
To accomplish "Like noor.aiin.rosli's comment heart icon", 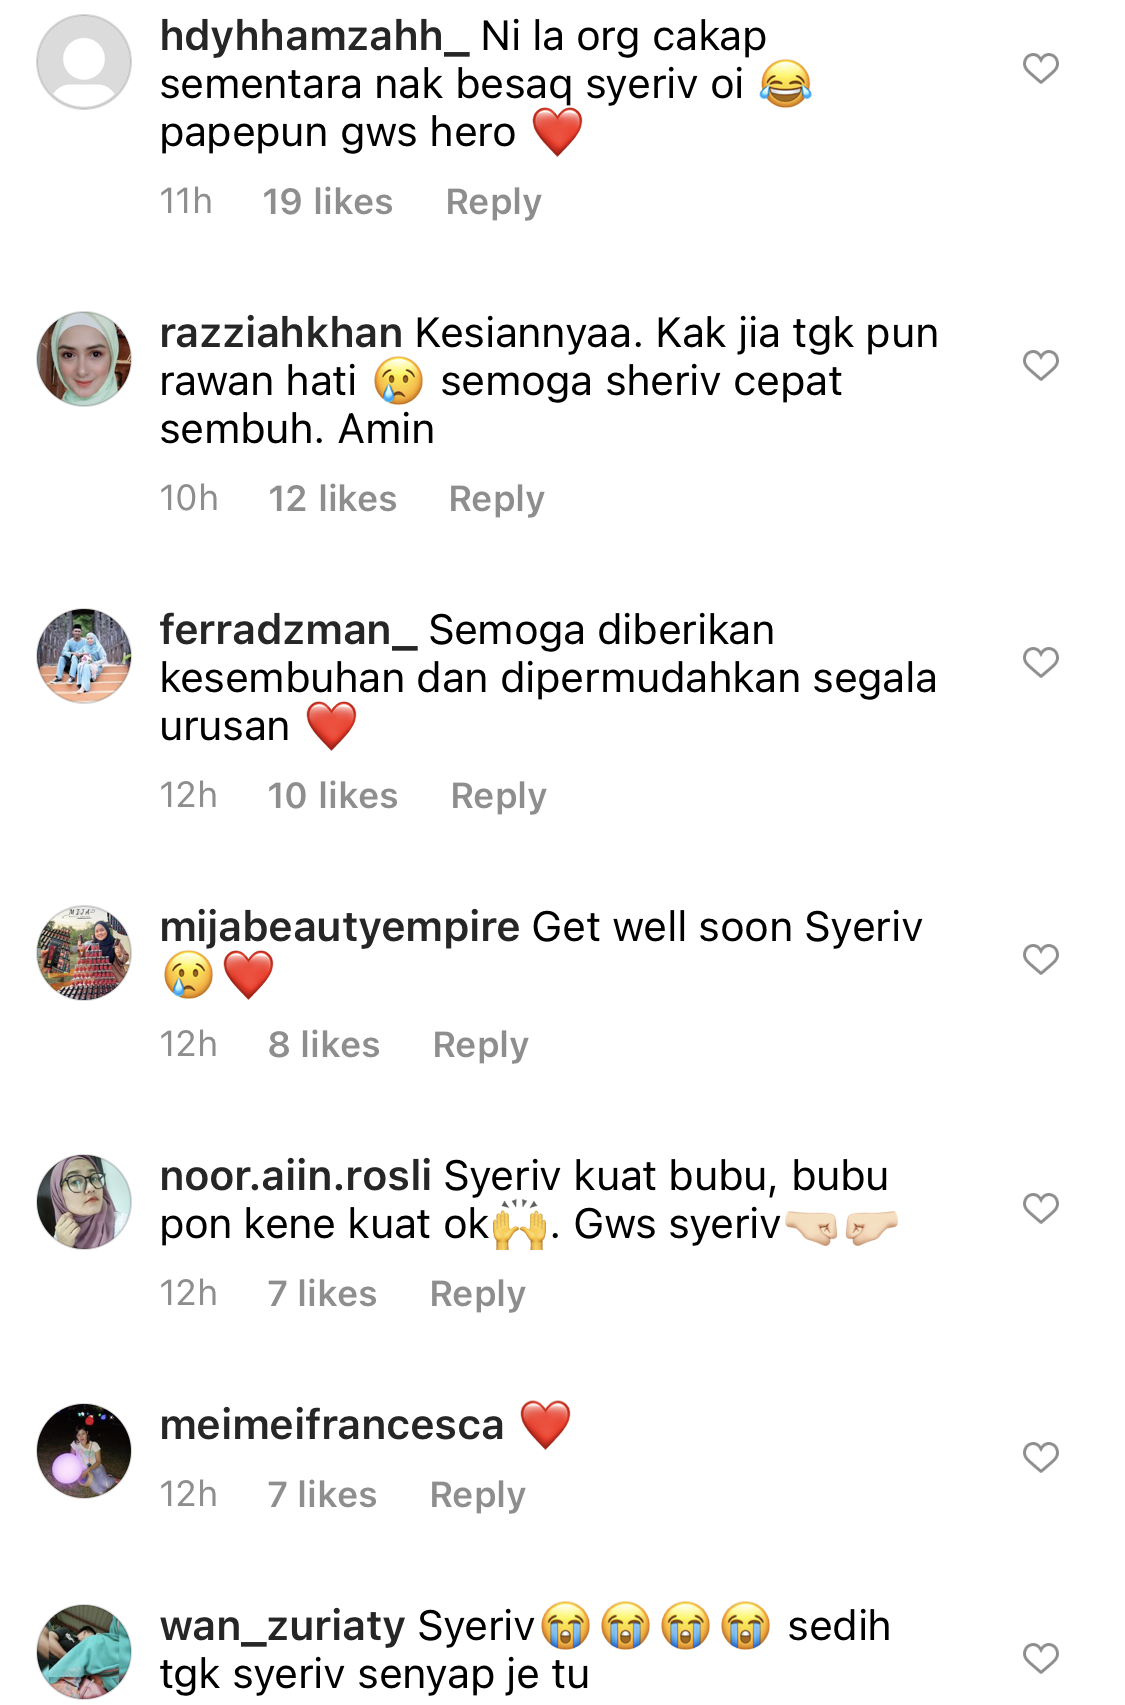I will 1040,1208.
